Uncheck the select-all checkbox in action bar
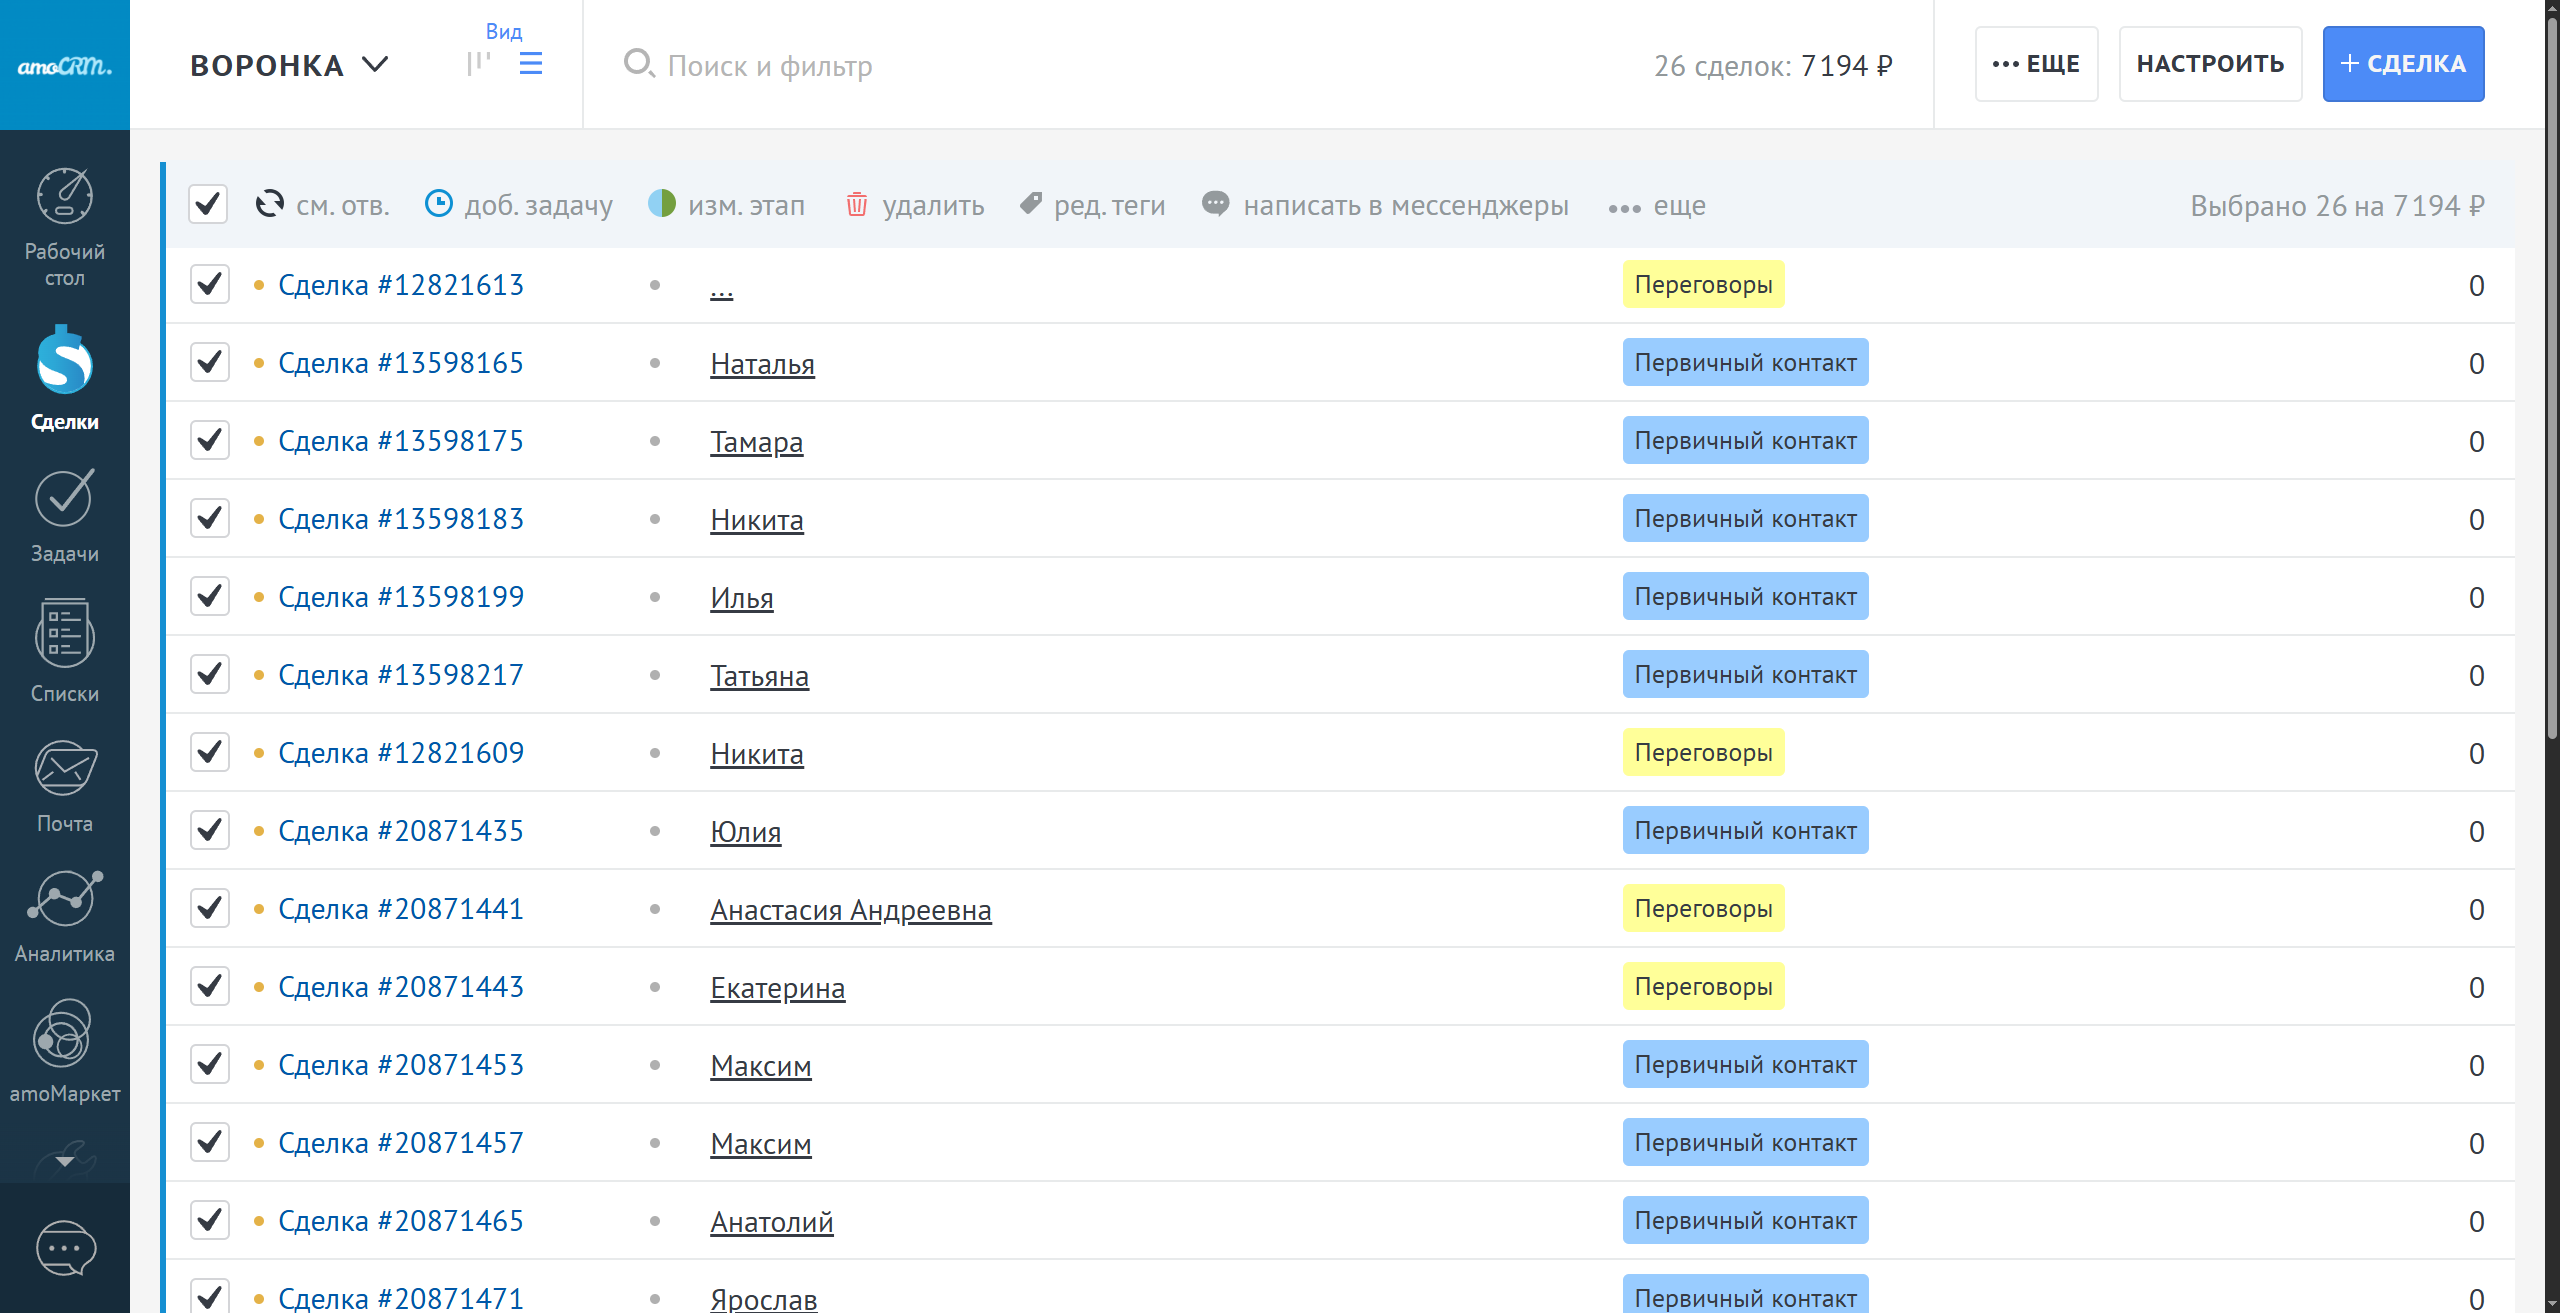Image resolution: width=2560 pixels, height=1313 pixels. point(208,204)
